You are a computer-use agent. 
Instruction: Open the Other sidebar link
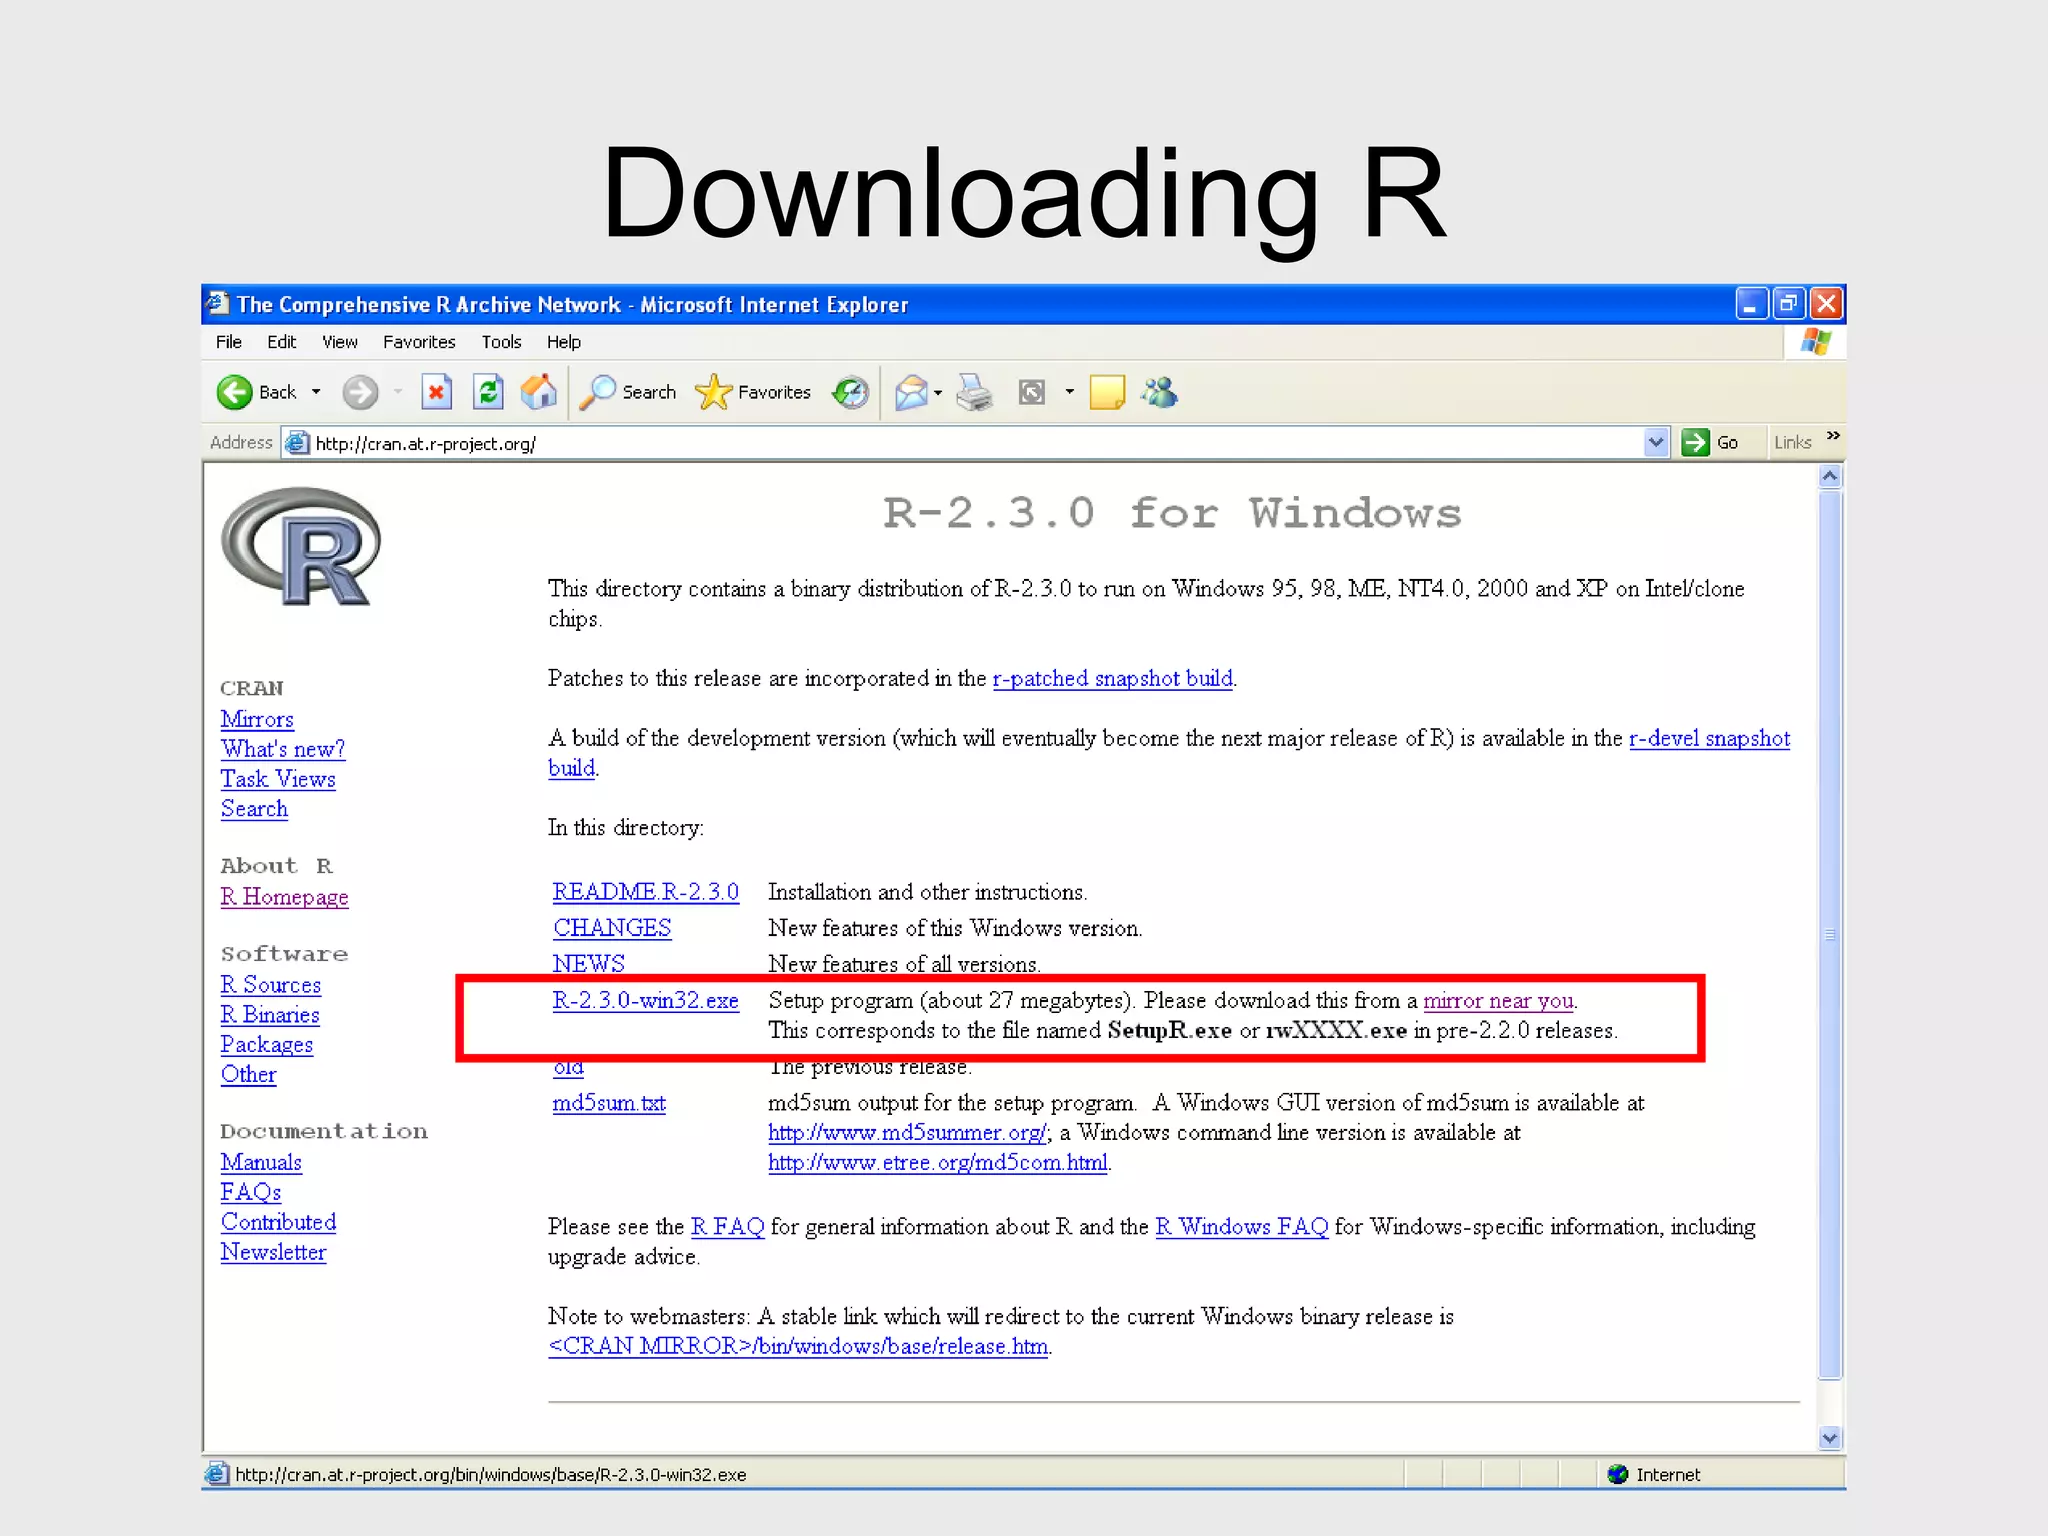coord(249,1076)
